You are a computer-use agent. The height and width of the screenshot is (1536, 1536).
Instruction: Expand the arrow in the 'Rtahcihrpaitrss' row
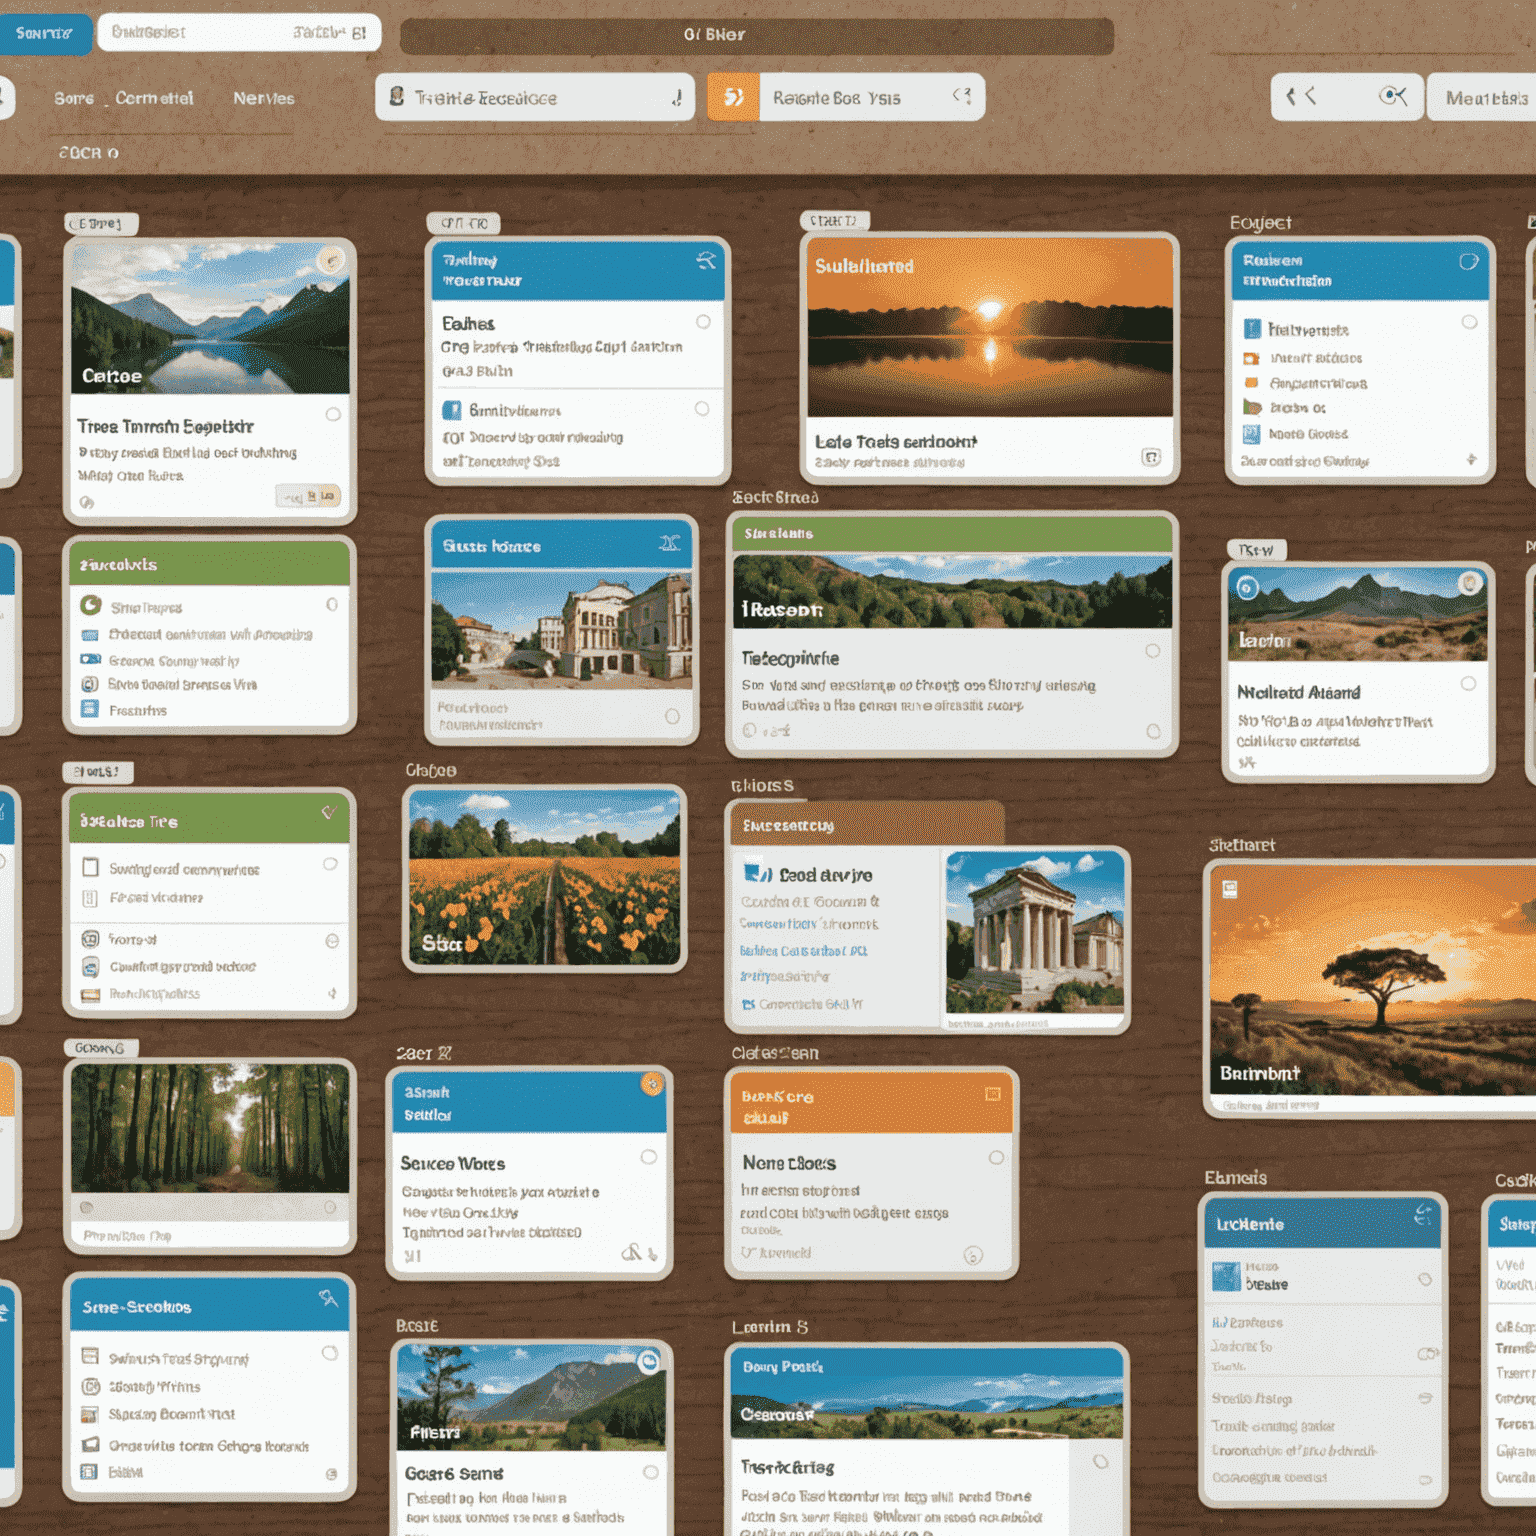[x=332, y=993]
